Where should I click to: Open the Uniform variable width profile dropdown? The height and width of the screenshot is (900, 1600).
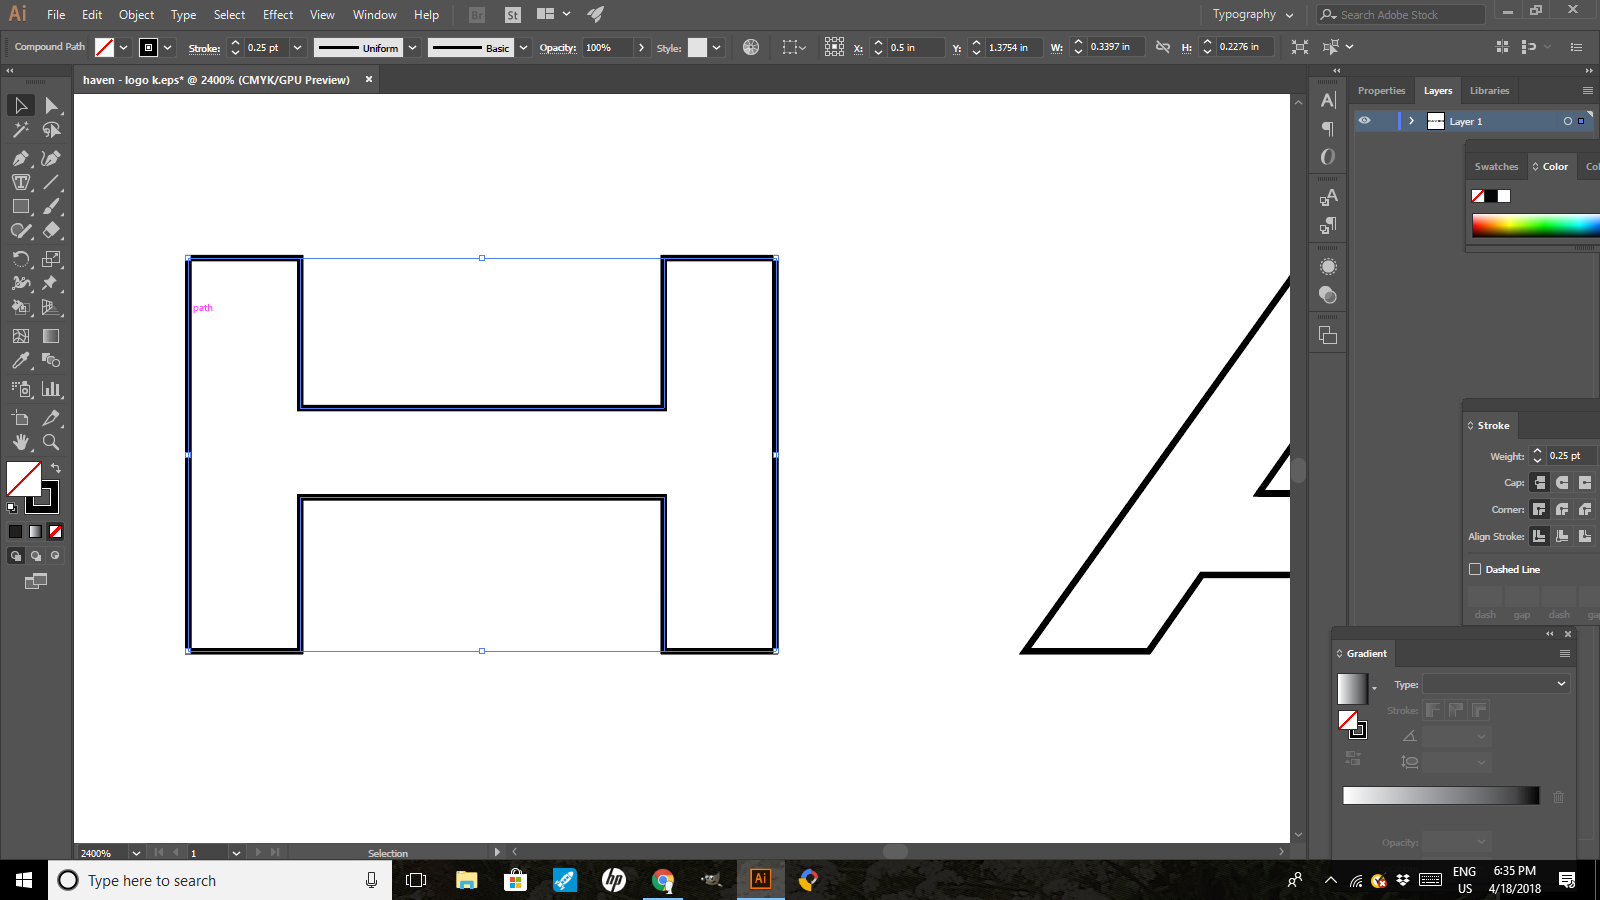click(x=412, y=47)
